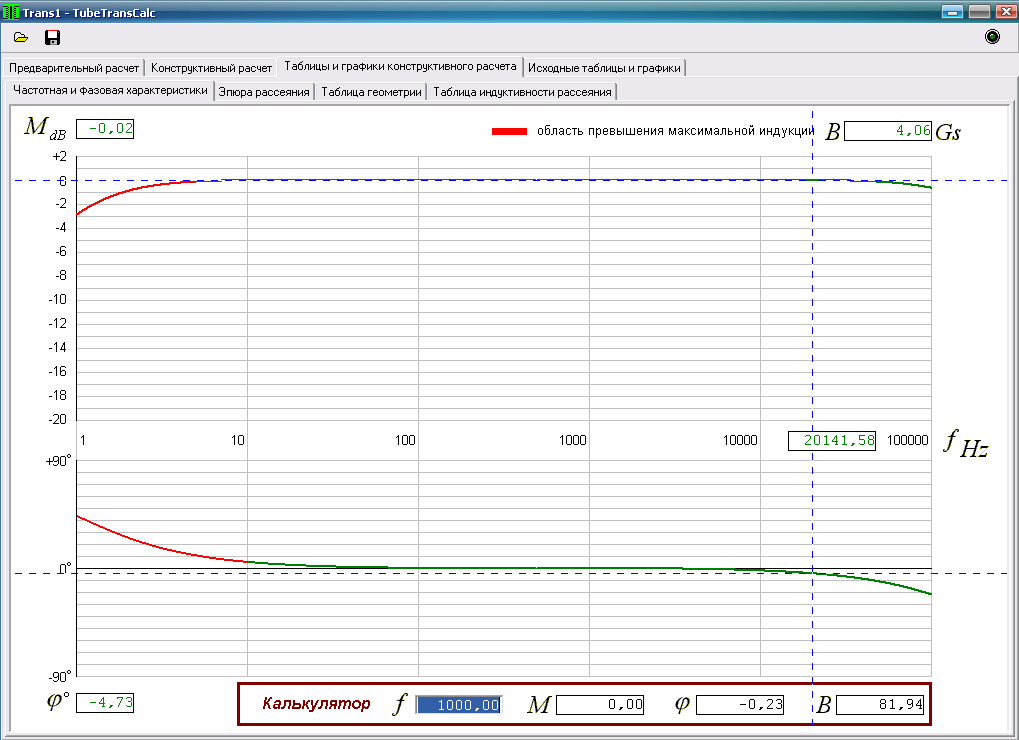This screenshot has width=1019, height=740.
Task: Select Таблицы и графики конструктивного расчета tab
Action: (400, 66)
